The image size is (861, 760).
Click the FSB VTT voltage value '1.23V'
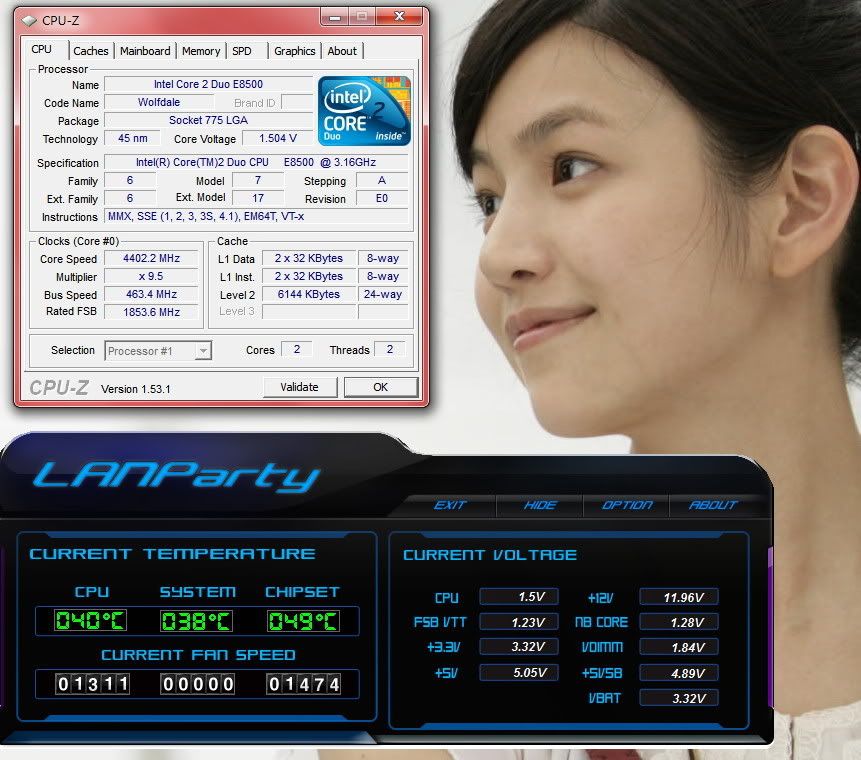point(519,622)
